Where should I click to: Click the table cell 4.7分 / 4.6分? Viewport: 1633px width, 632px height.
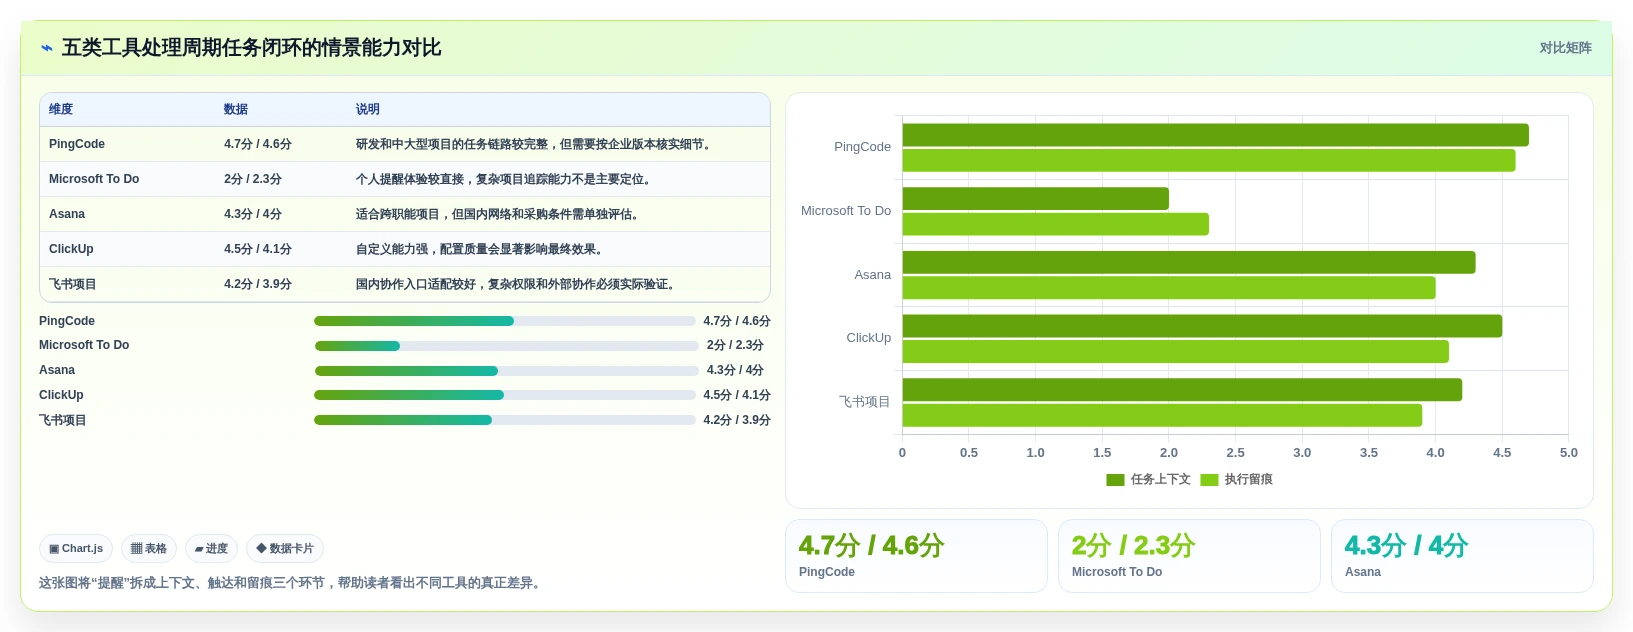pyautogui.click(x=258, y=144)
